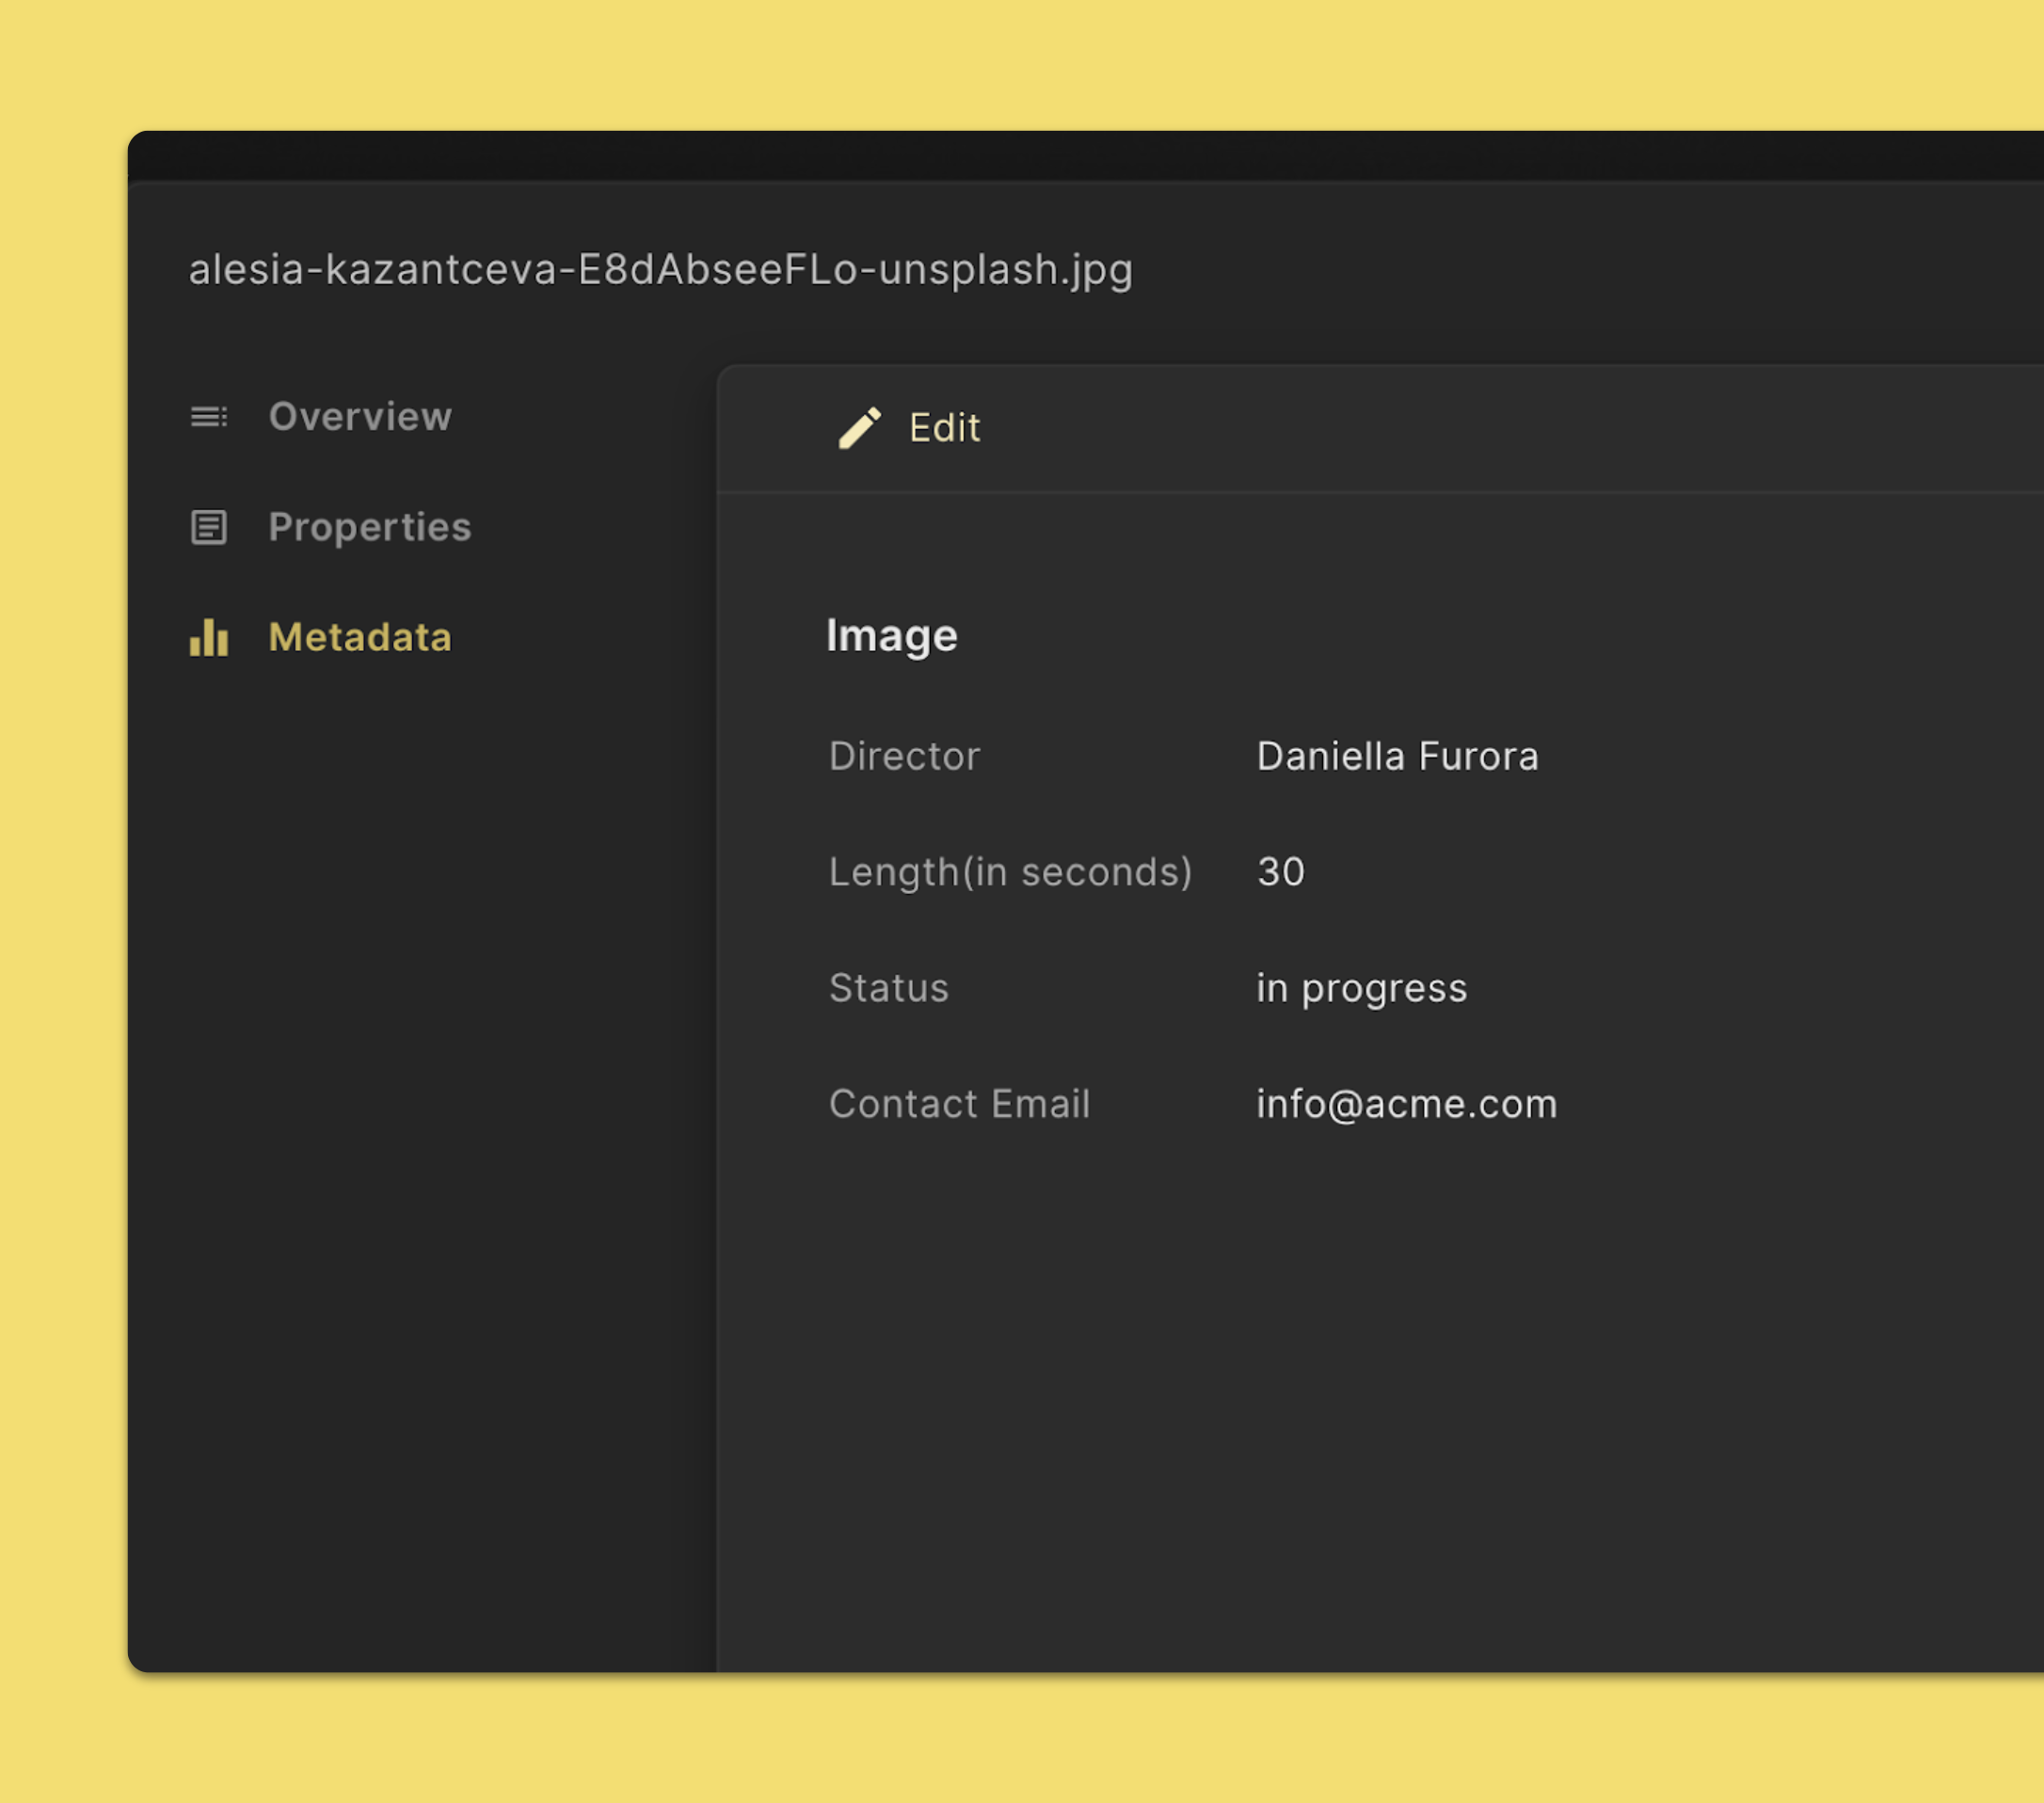This screenshot has height=1803, width=2044.
Task: Switch to the Properties tab
Action: point(370,527)
